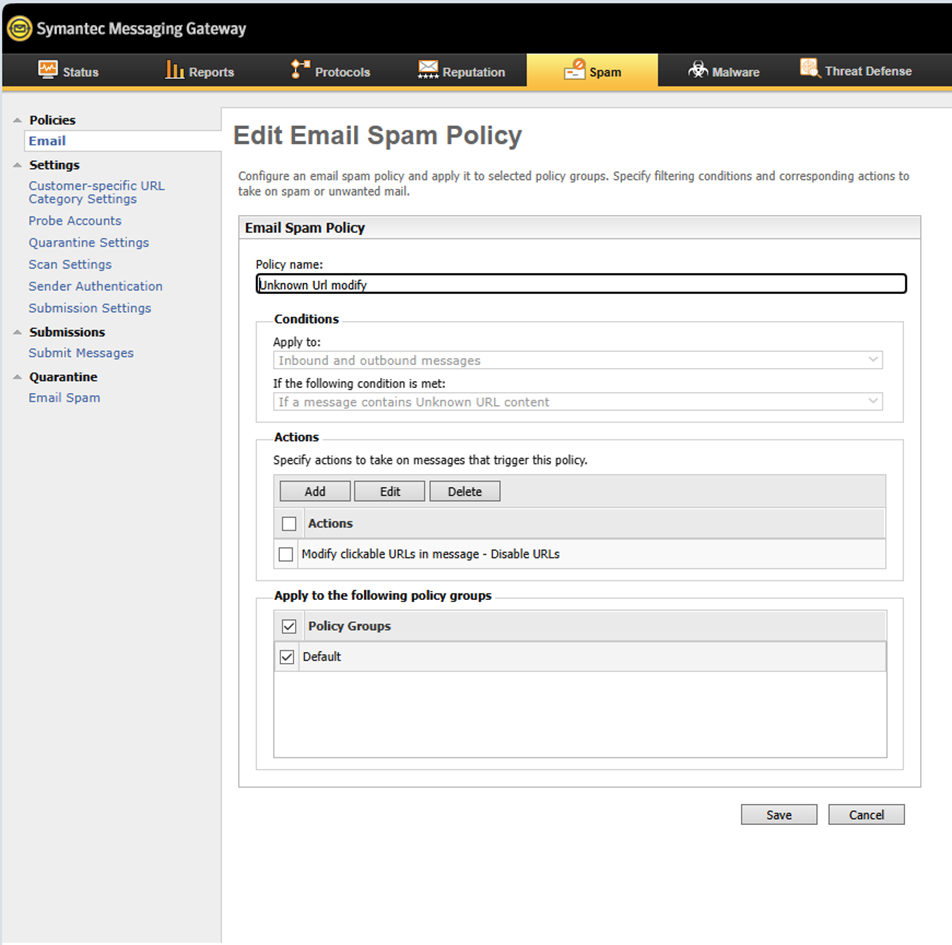The height and width of the screenshot is (945, 952).
Task: Click the Status monitor icon
Action: [x=48, y=69]
